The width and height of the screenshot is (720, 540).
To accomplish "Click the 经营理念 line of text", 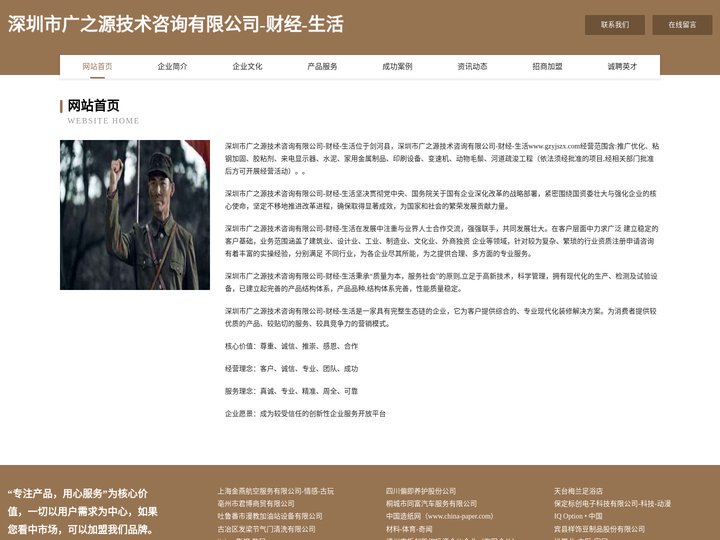I will 292,369.
